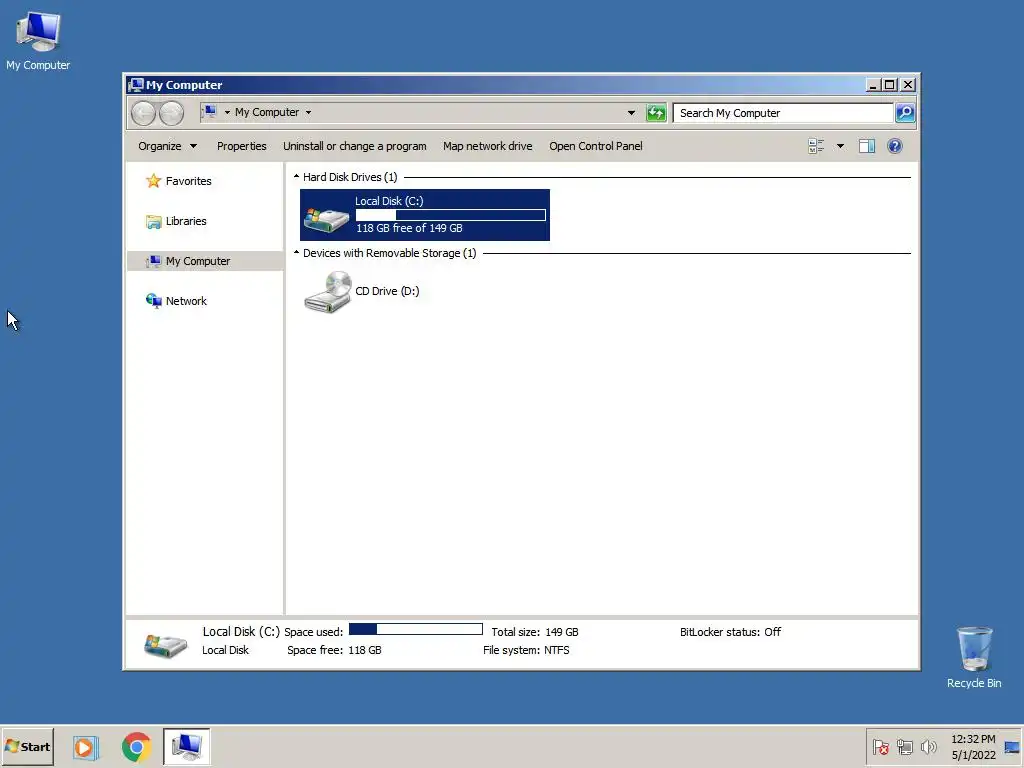Expand the arrow before My Computer breadcrumb
The height and width of the screenshot is (768, 1024).
227,112
